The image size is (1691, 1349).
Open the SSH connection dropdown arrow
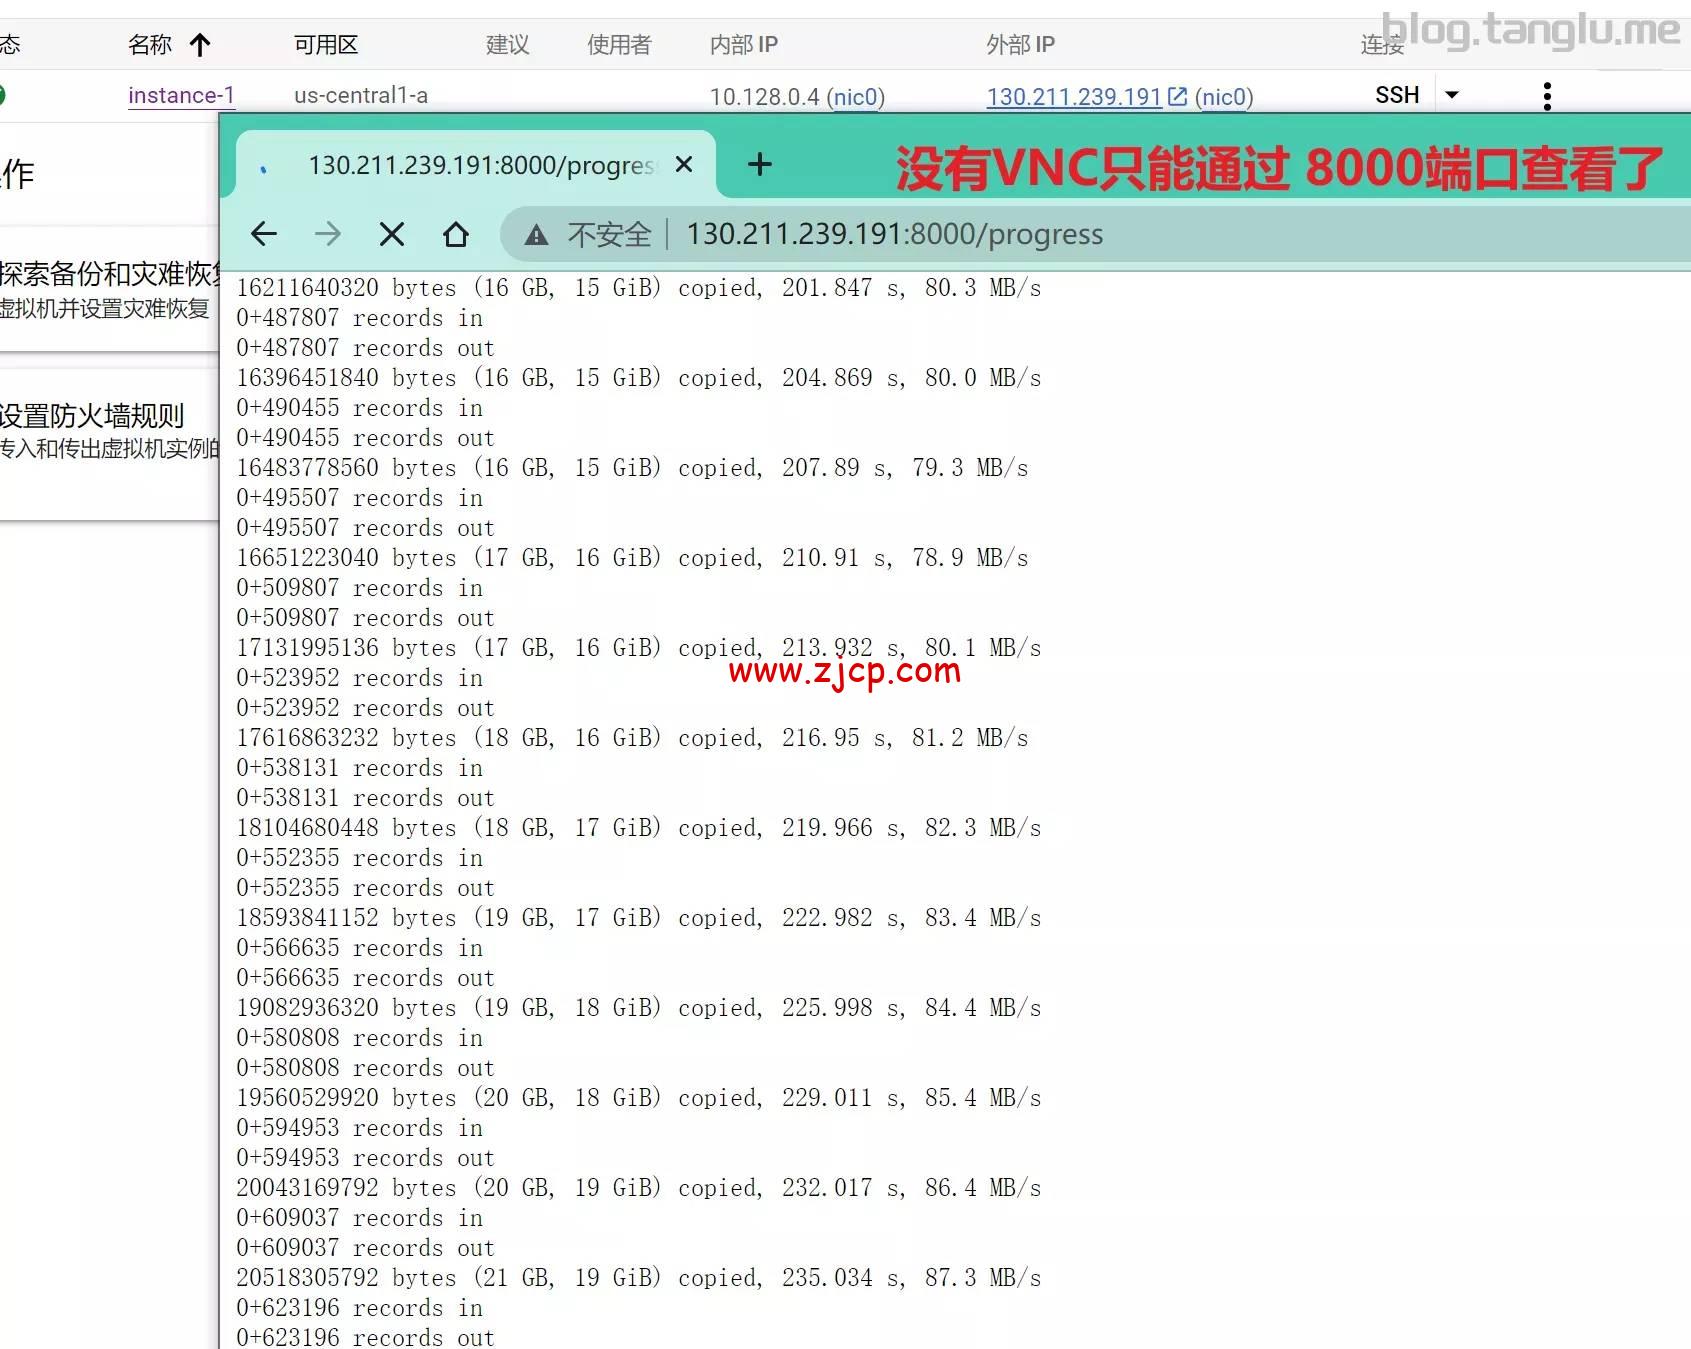1452,94
